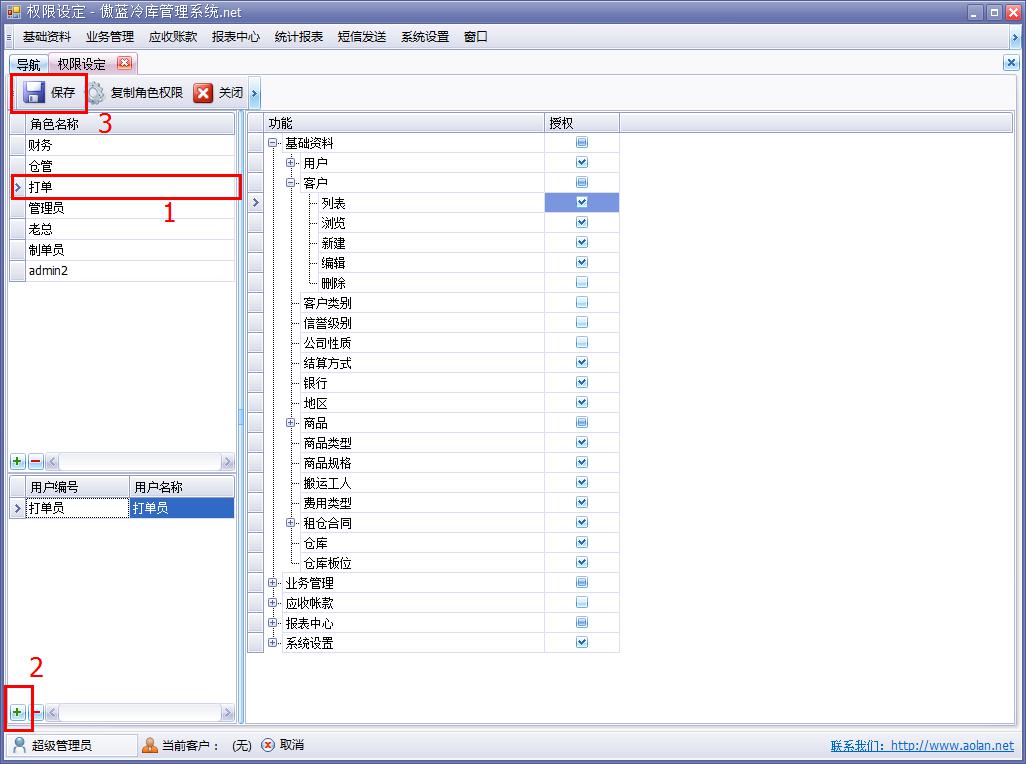Toggle the 客户类别 authorization checkbox

pos(582,303)
